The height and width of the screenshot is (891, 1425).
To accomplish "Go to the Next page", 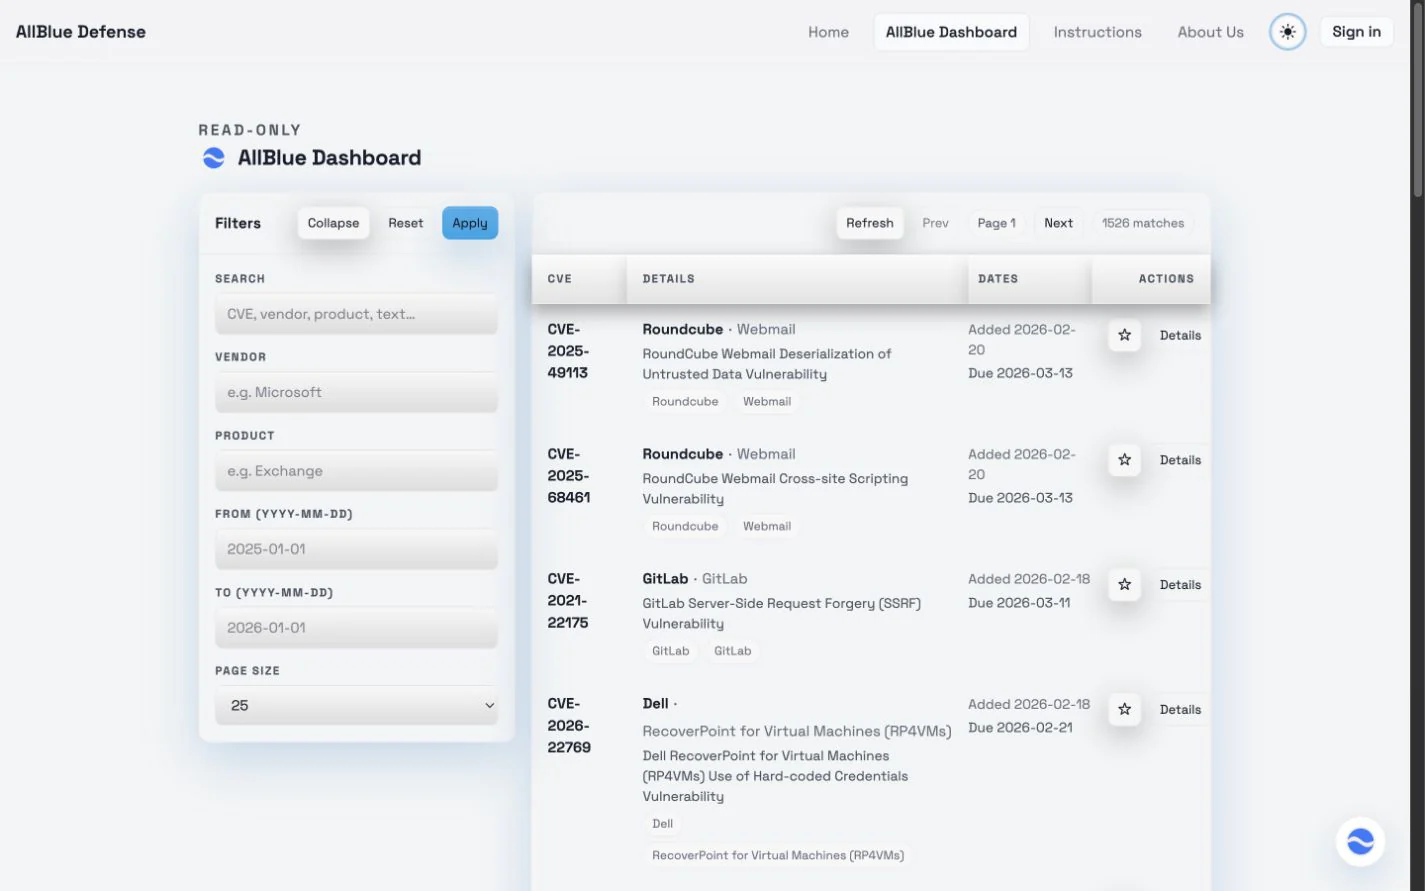I will 1058,223.
